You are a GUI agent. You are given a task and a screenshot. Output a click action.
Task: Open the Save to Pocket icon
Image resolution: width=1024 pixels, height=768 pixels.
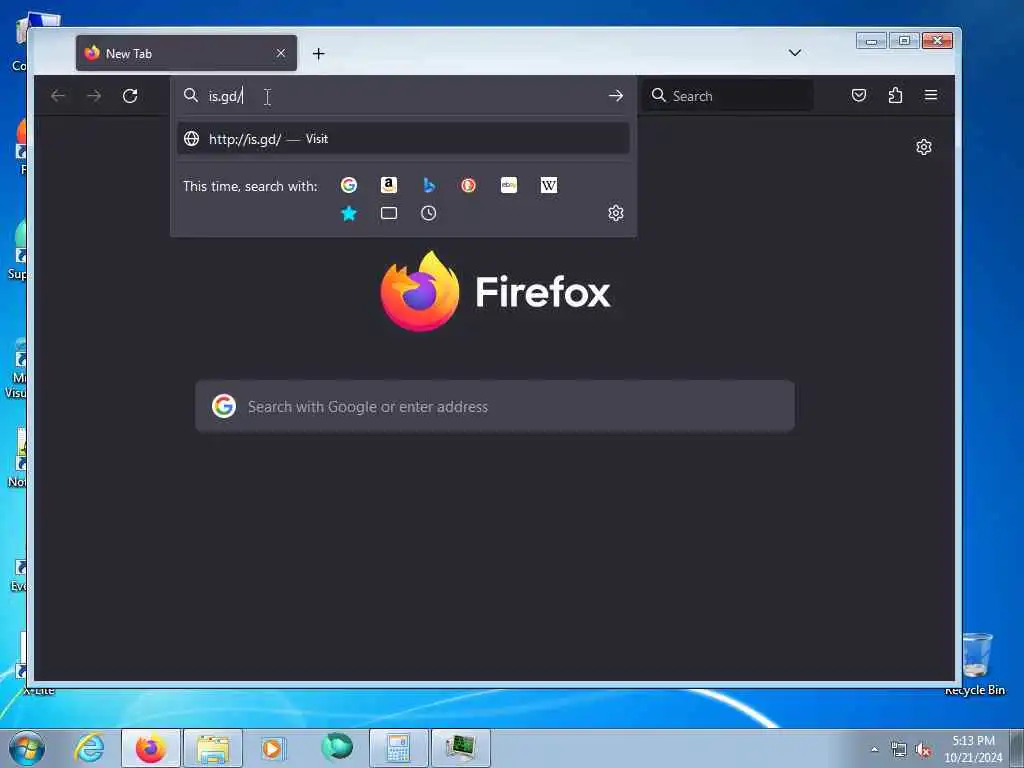pos(859,96)
